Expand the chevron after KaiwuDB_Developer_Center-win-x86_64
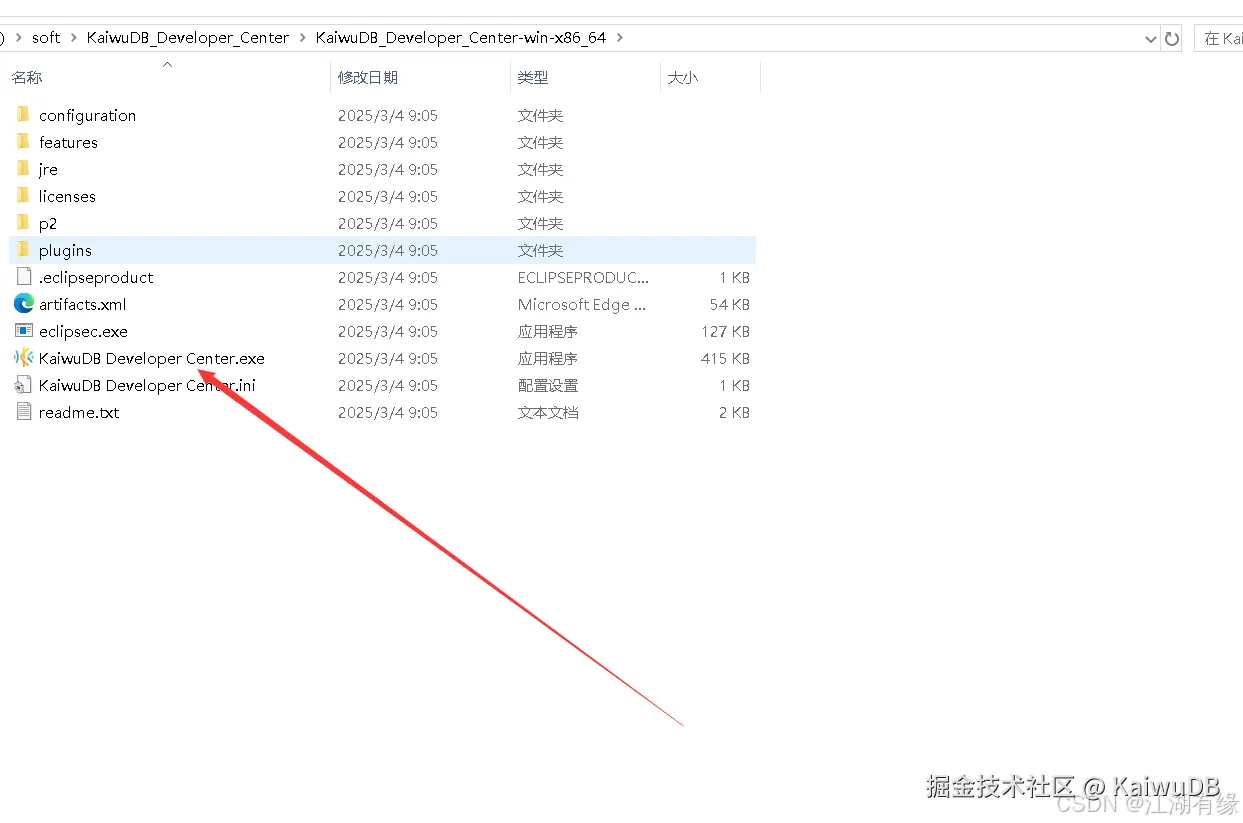 click(620, 38)
